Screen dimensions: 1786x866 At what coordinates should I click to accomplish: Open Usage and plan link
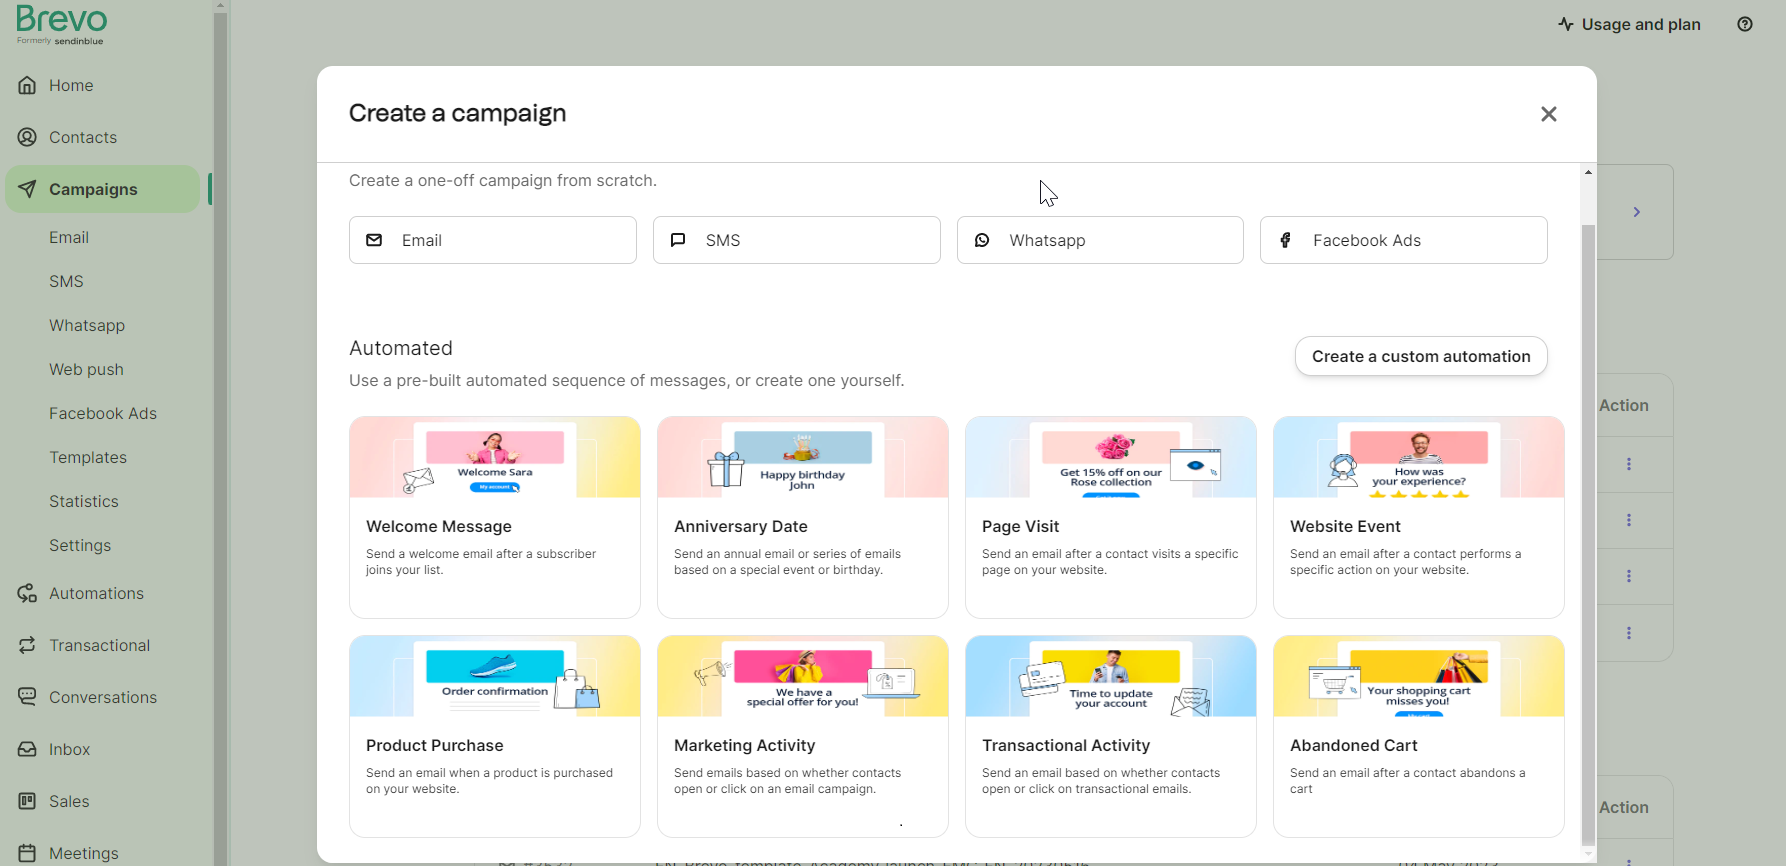pyautogui.click(x=1629, y=25)
